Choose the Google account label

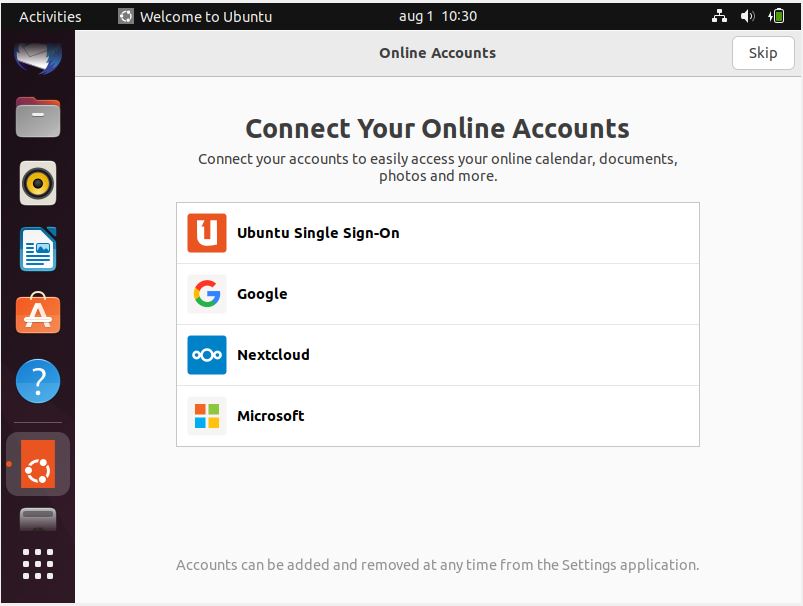click(x=262, y=294)
